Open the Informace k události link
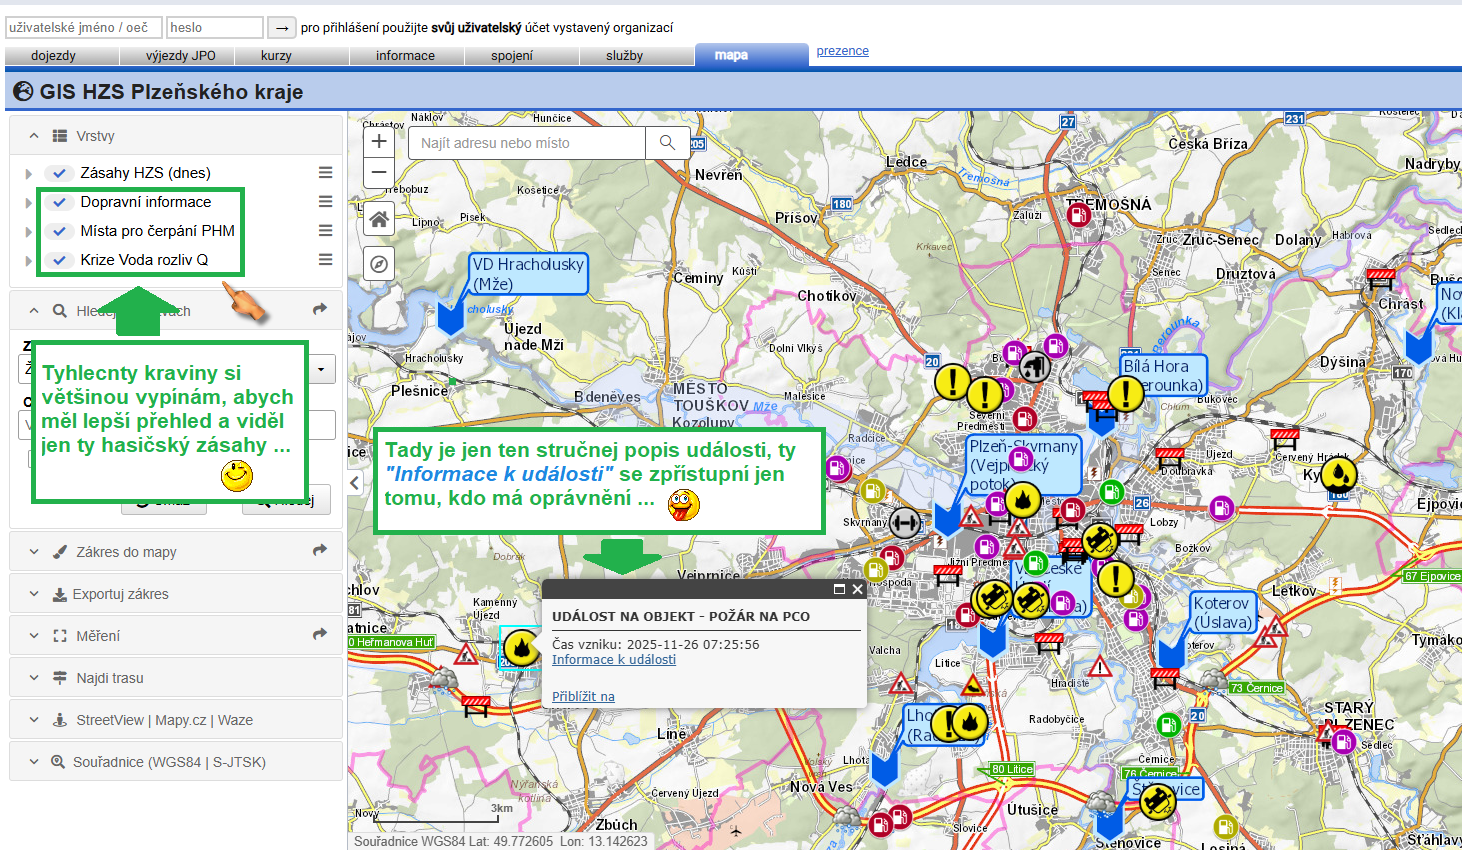 (614, 660)
